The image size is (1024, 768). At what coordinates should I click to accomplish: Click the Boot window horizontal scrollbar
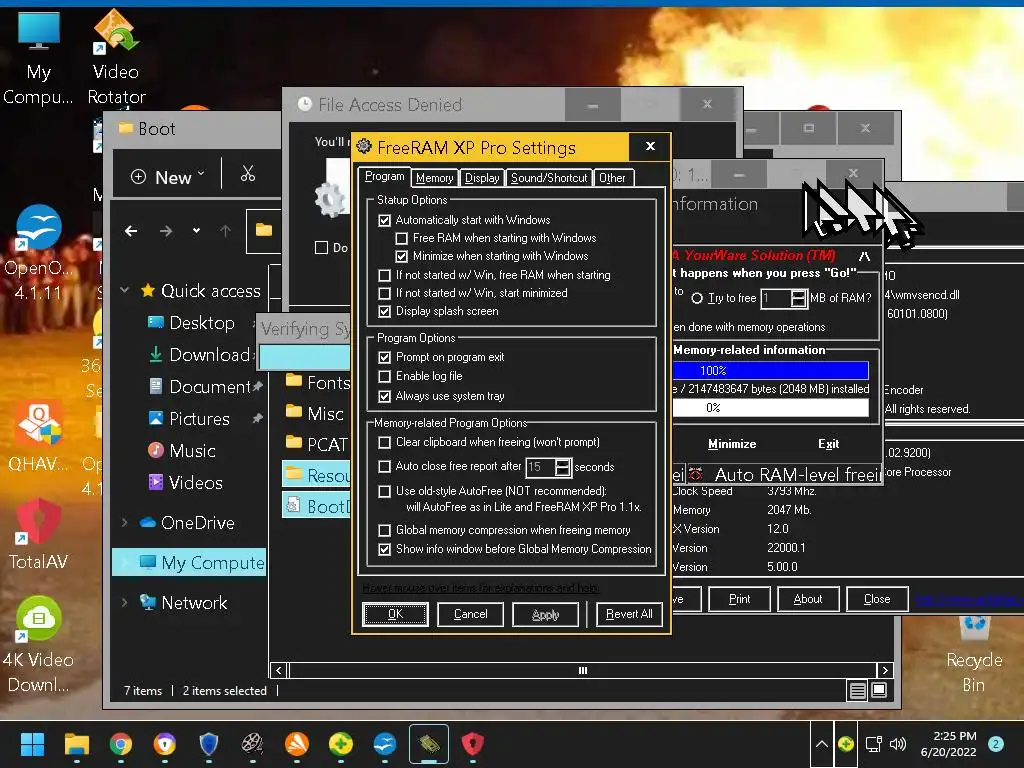pos(583,670)
